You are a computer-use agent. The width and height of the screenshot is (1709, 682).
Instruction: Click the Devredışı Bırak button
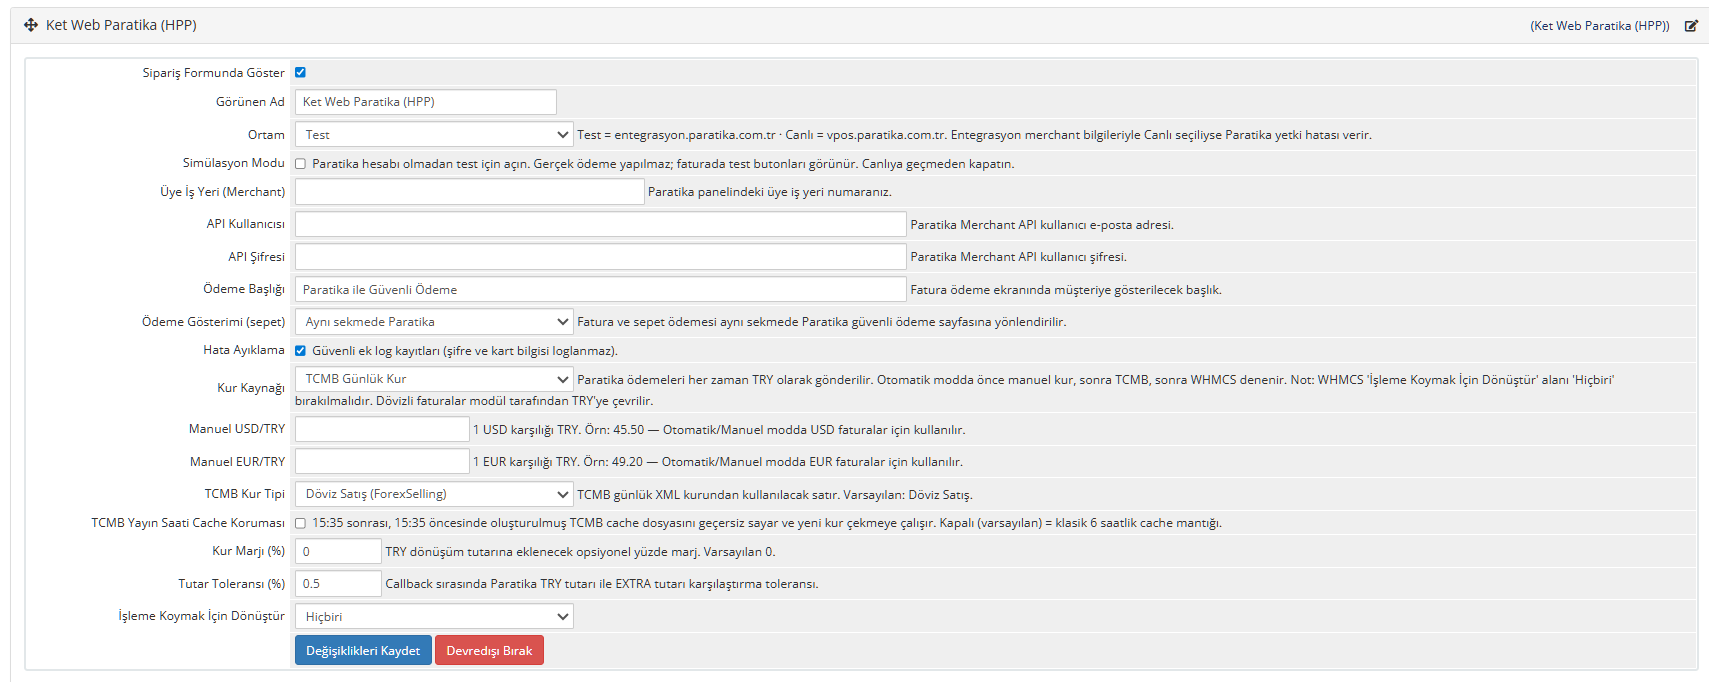point(489,650)
